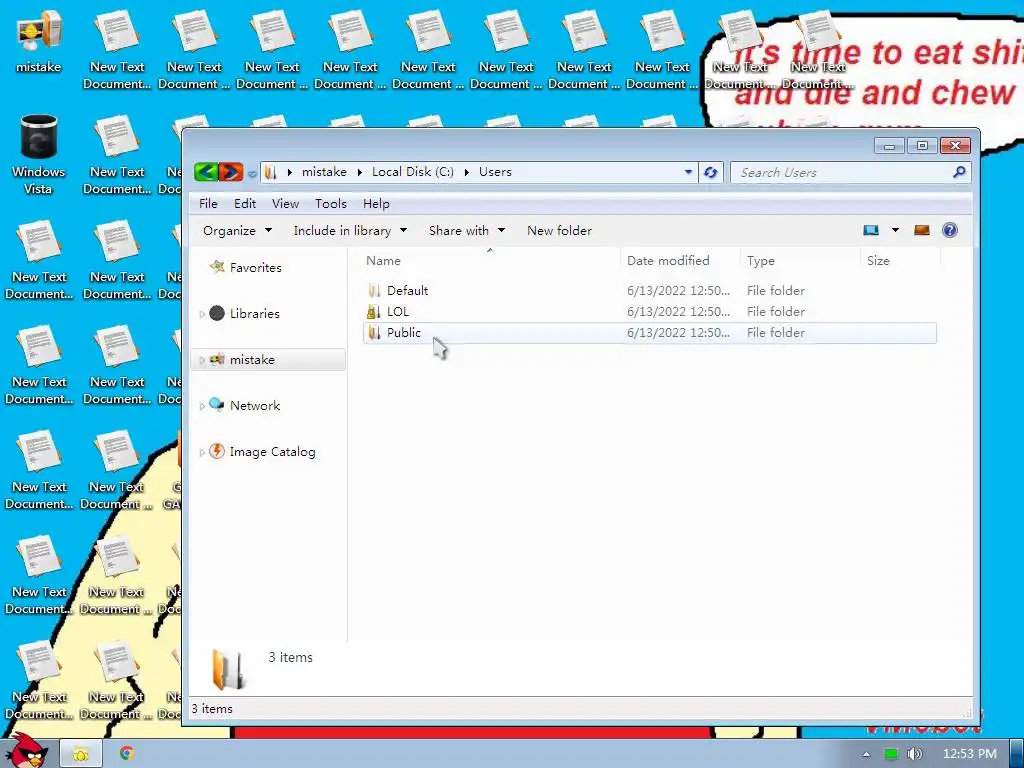Open the File menu
This screenshot has width=1024, height=768.
[x=208, y=204]
